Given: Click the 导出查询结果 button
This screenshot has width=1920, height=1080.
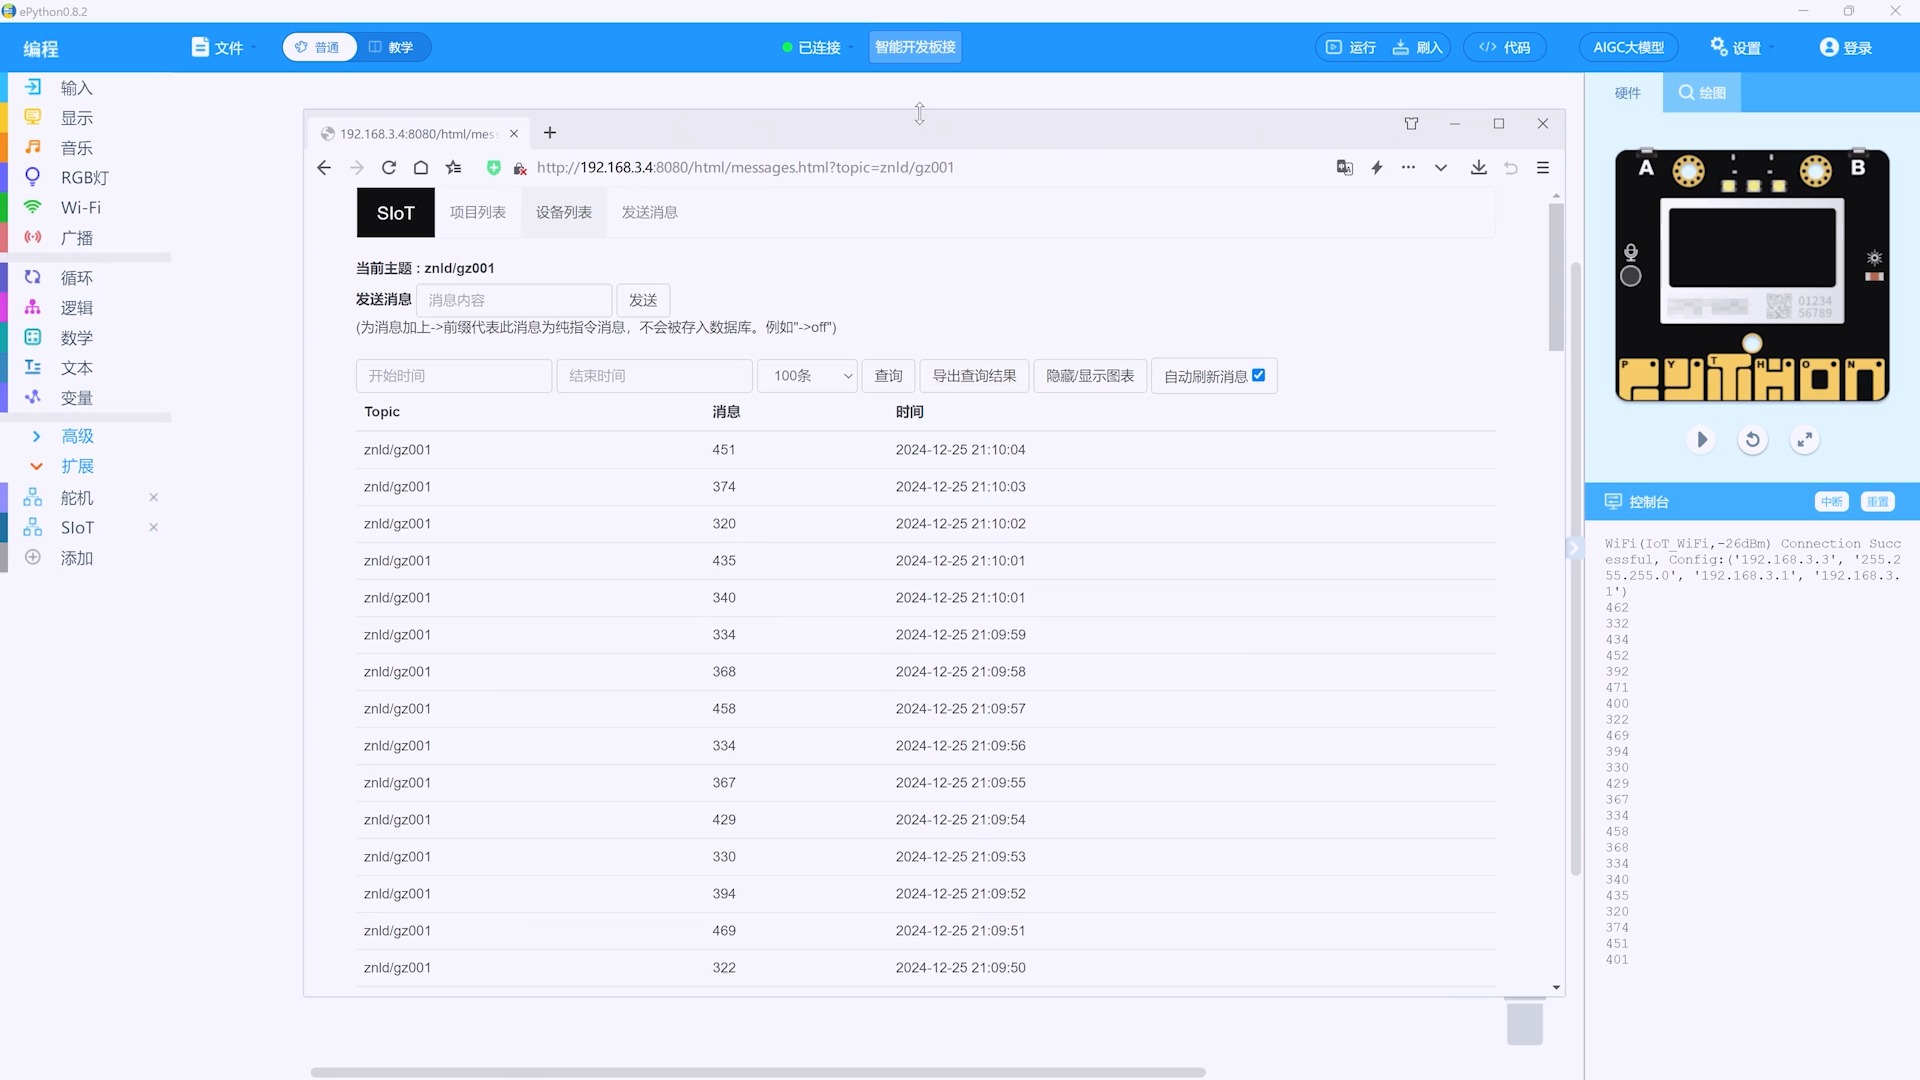Looking at the screenshot, I should click(974, 376).
